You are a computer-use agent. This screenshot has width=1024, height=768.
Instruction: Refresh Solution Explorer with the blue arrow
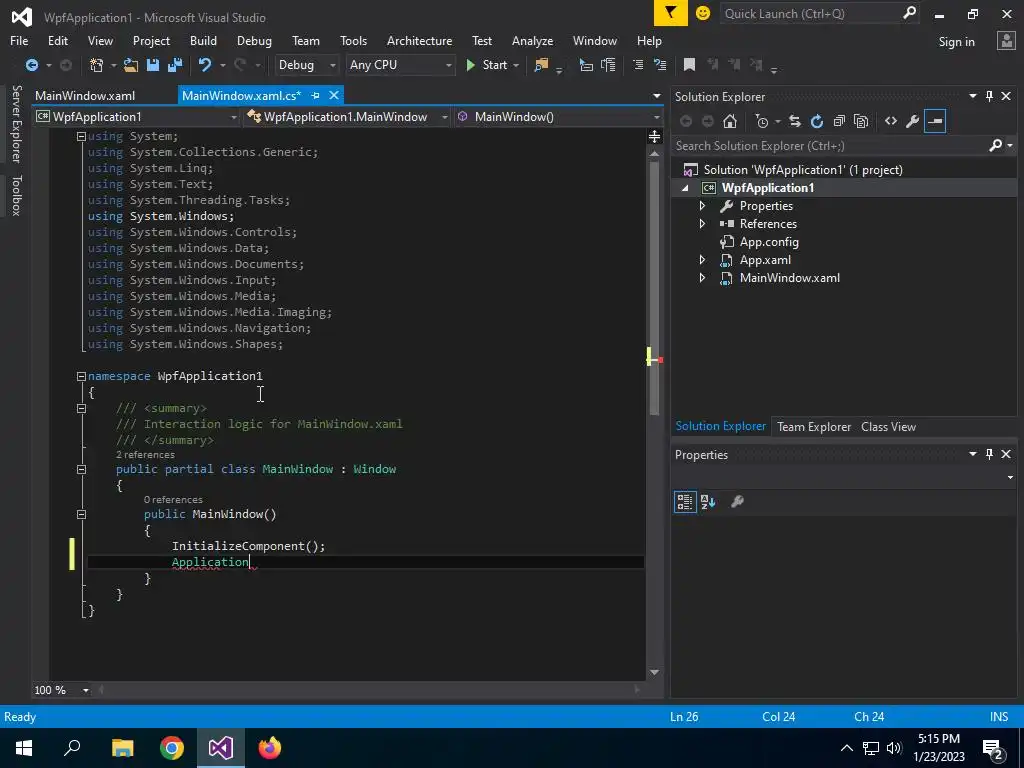click(x=817, y=121)
